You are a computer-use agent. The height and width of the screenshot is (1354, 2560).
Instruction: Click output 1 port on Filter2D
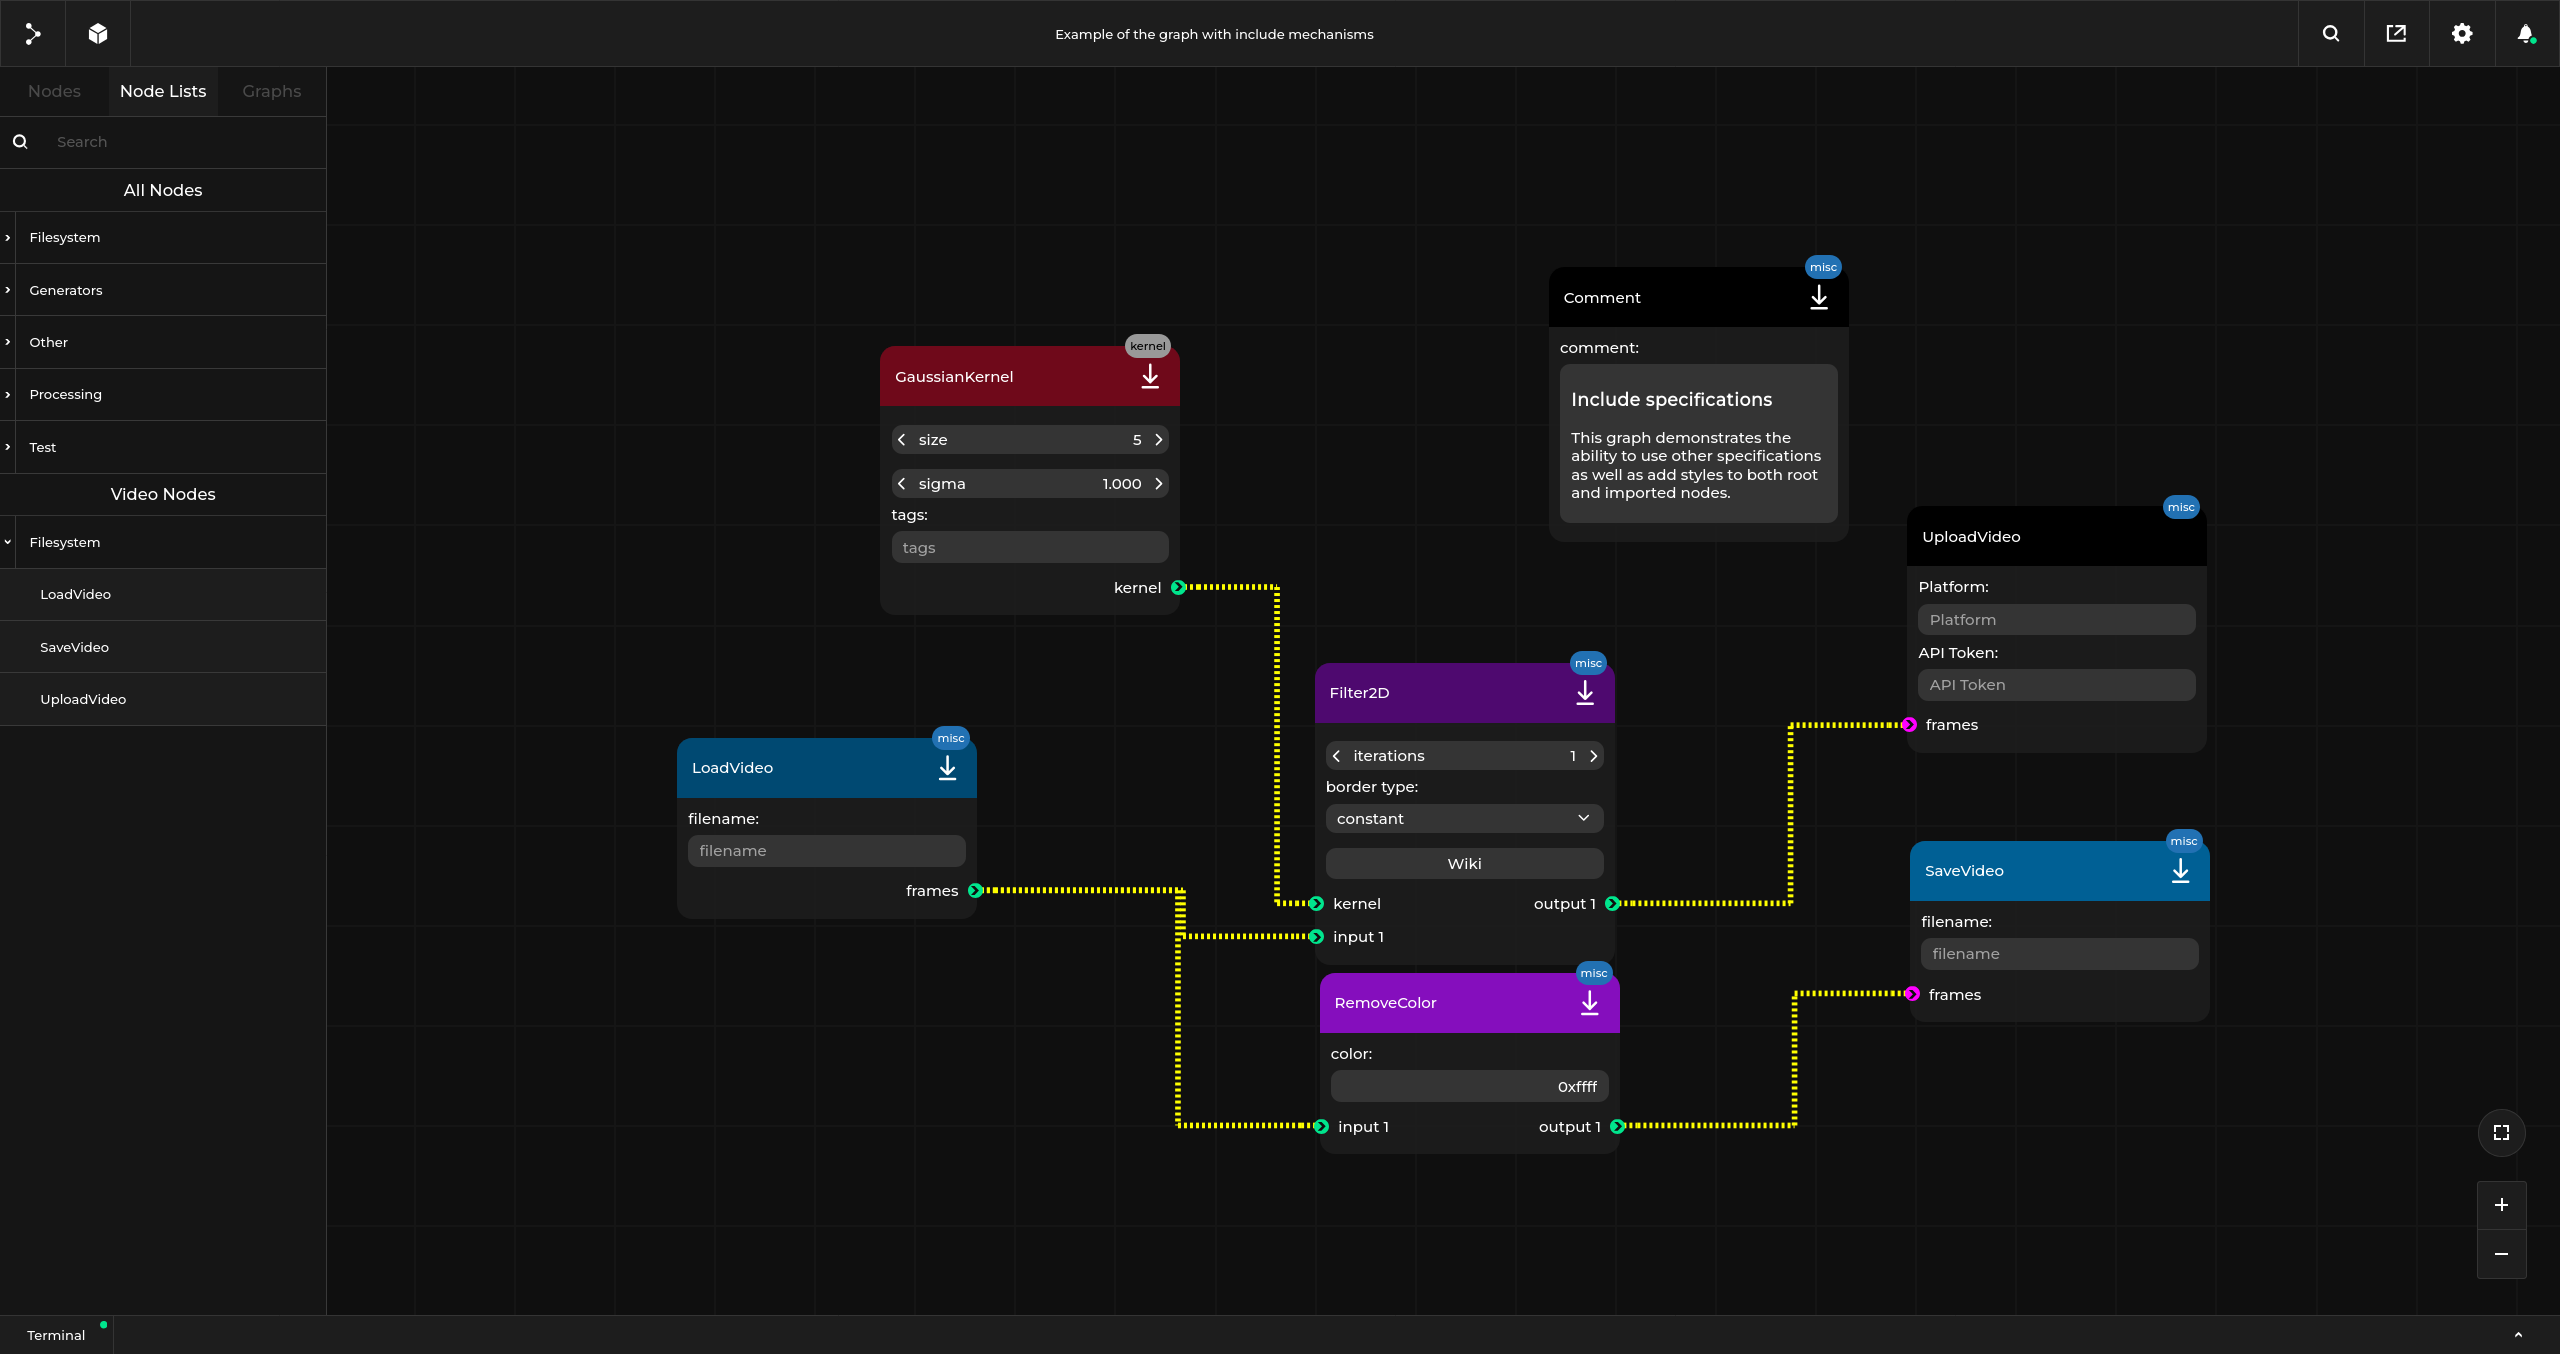click(x=1612, y=904)
